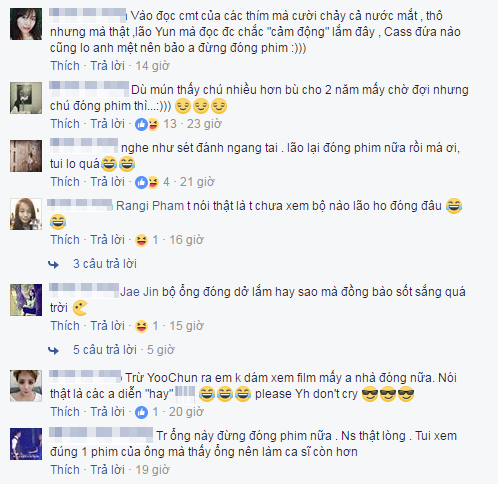Screen dimensions: 498x484
Task: Expand '5 câu trả lời' replies thread
Action: [105, 350]
